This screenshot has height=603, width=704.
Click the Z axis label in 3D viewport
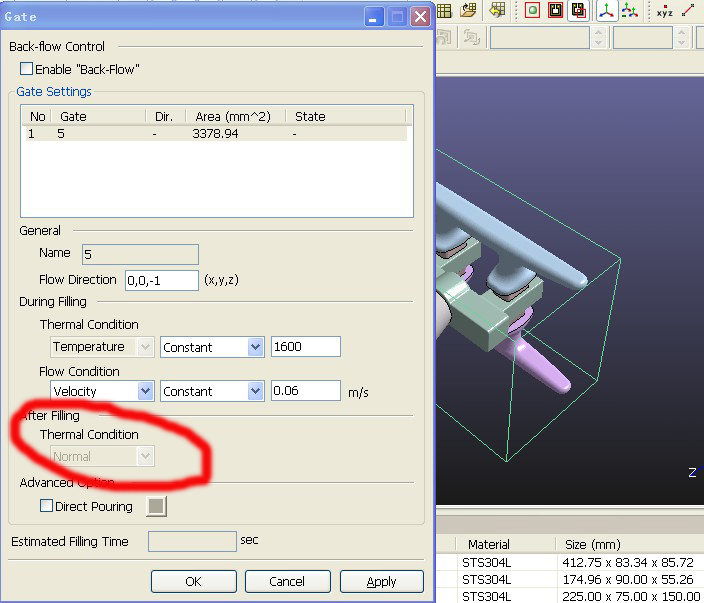[692, 472]
